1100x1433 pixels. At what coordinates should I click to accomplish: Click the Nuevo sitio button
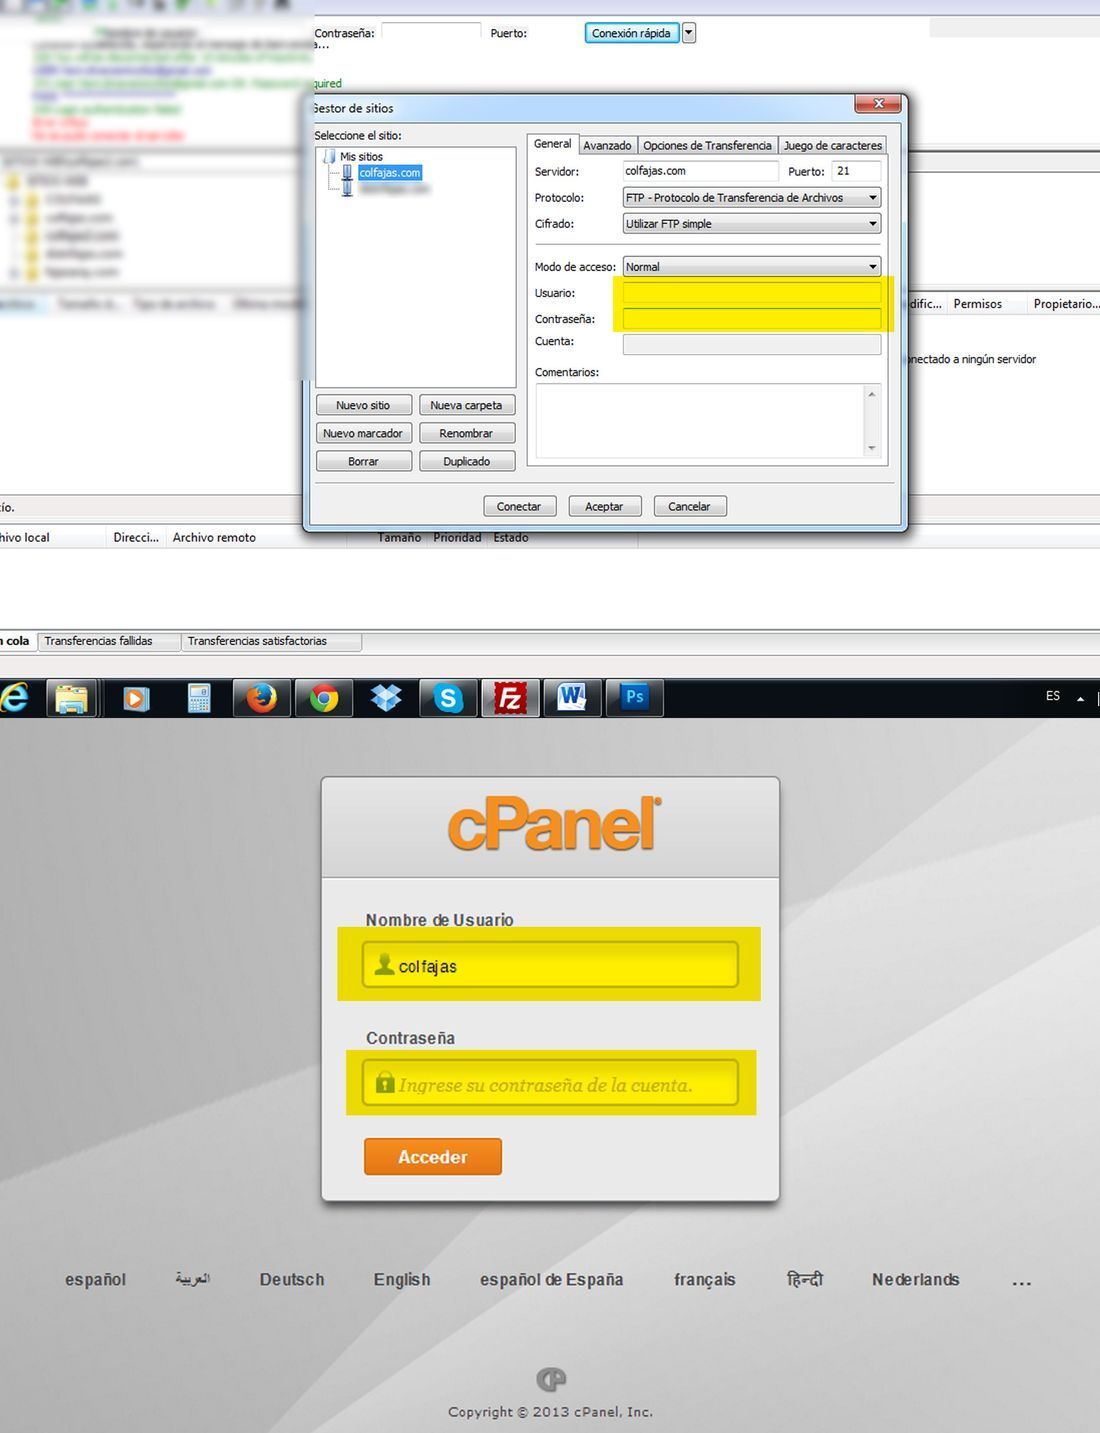[363, 405]
